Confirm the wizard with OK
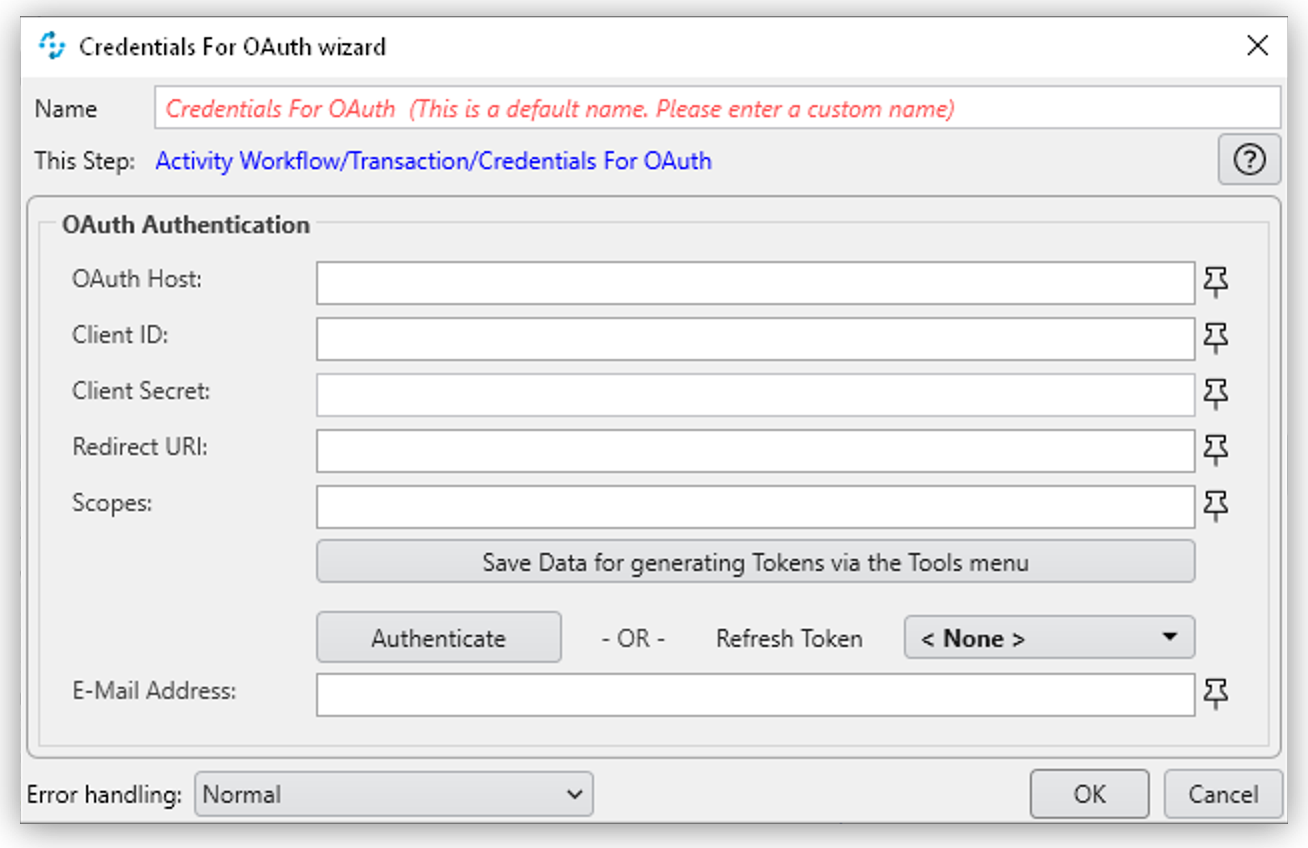Viewport: 1308px width, 848px height. (1089, 794)
